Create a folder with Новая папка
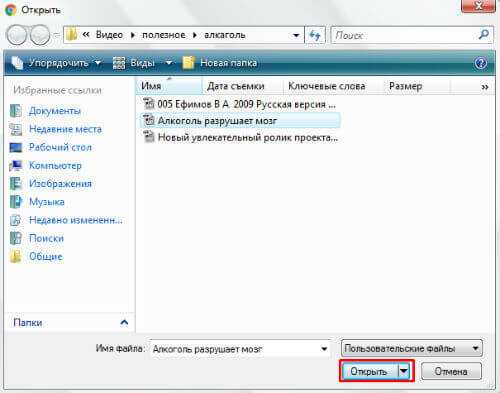 [220, 63]
